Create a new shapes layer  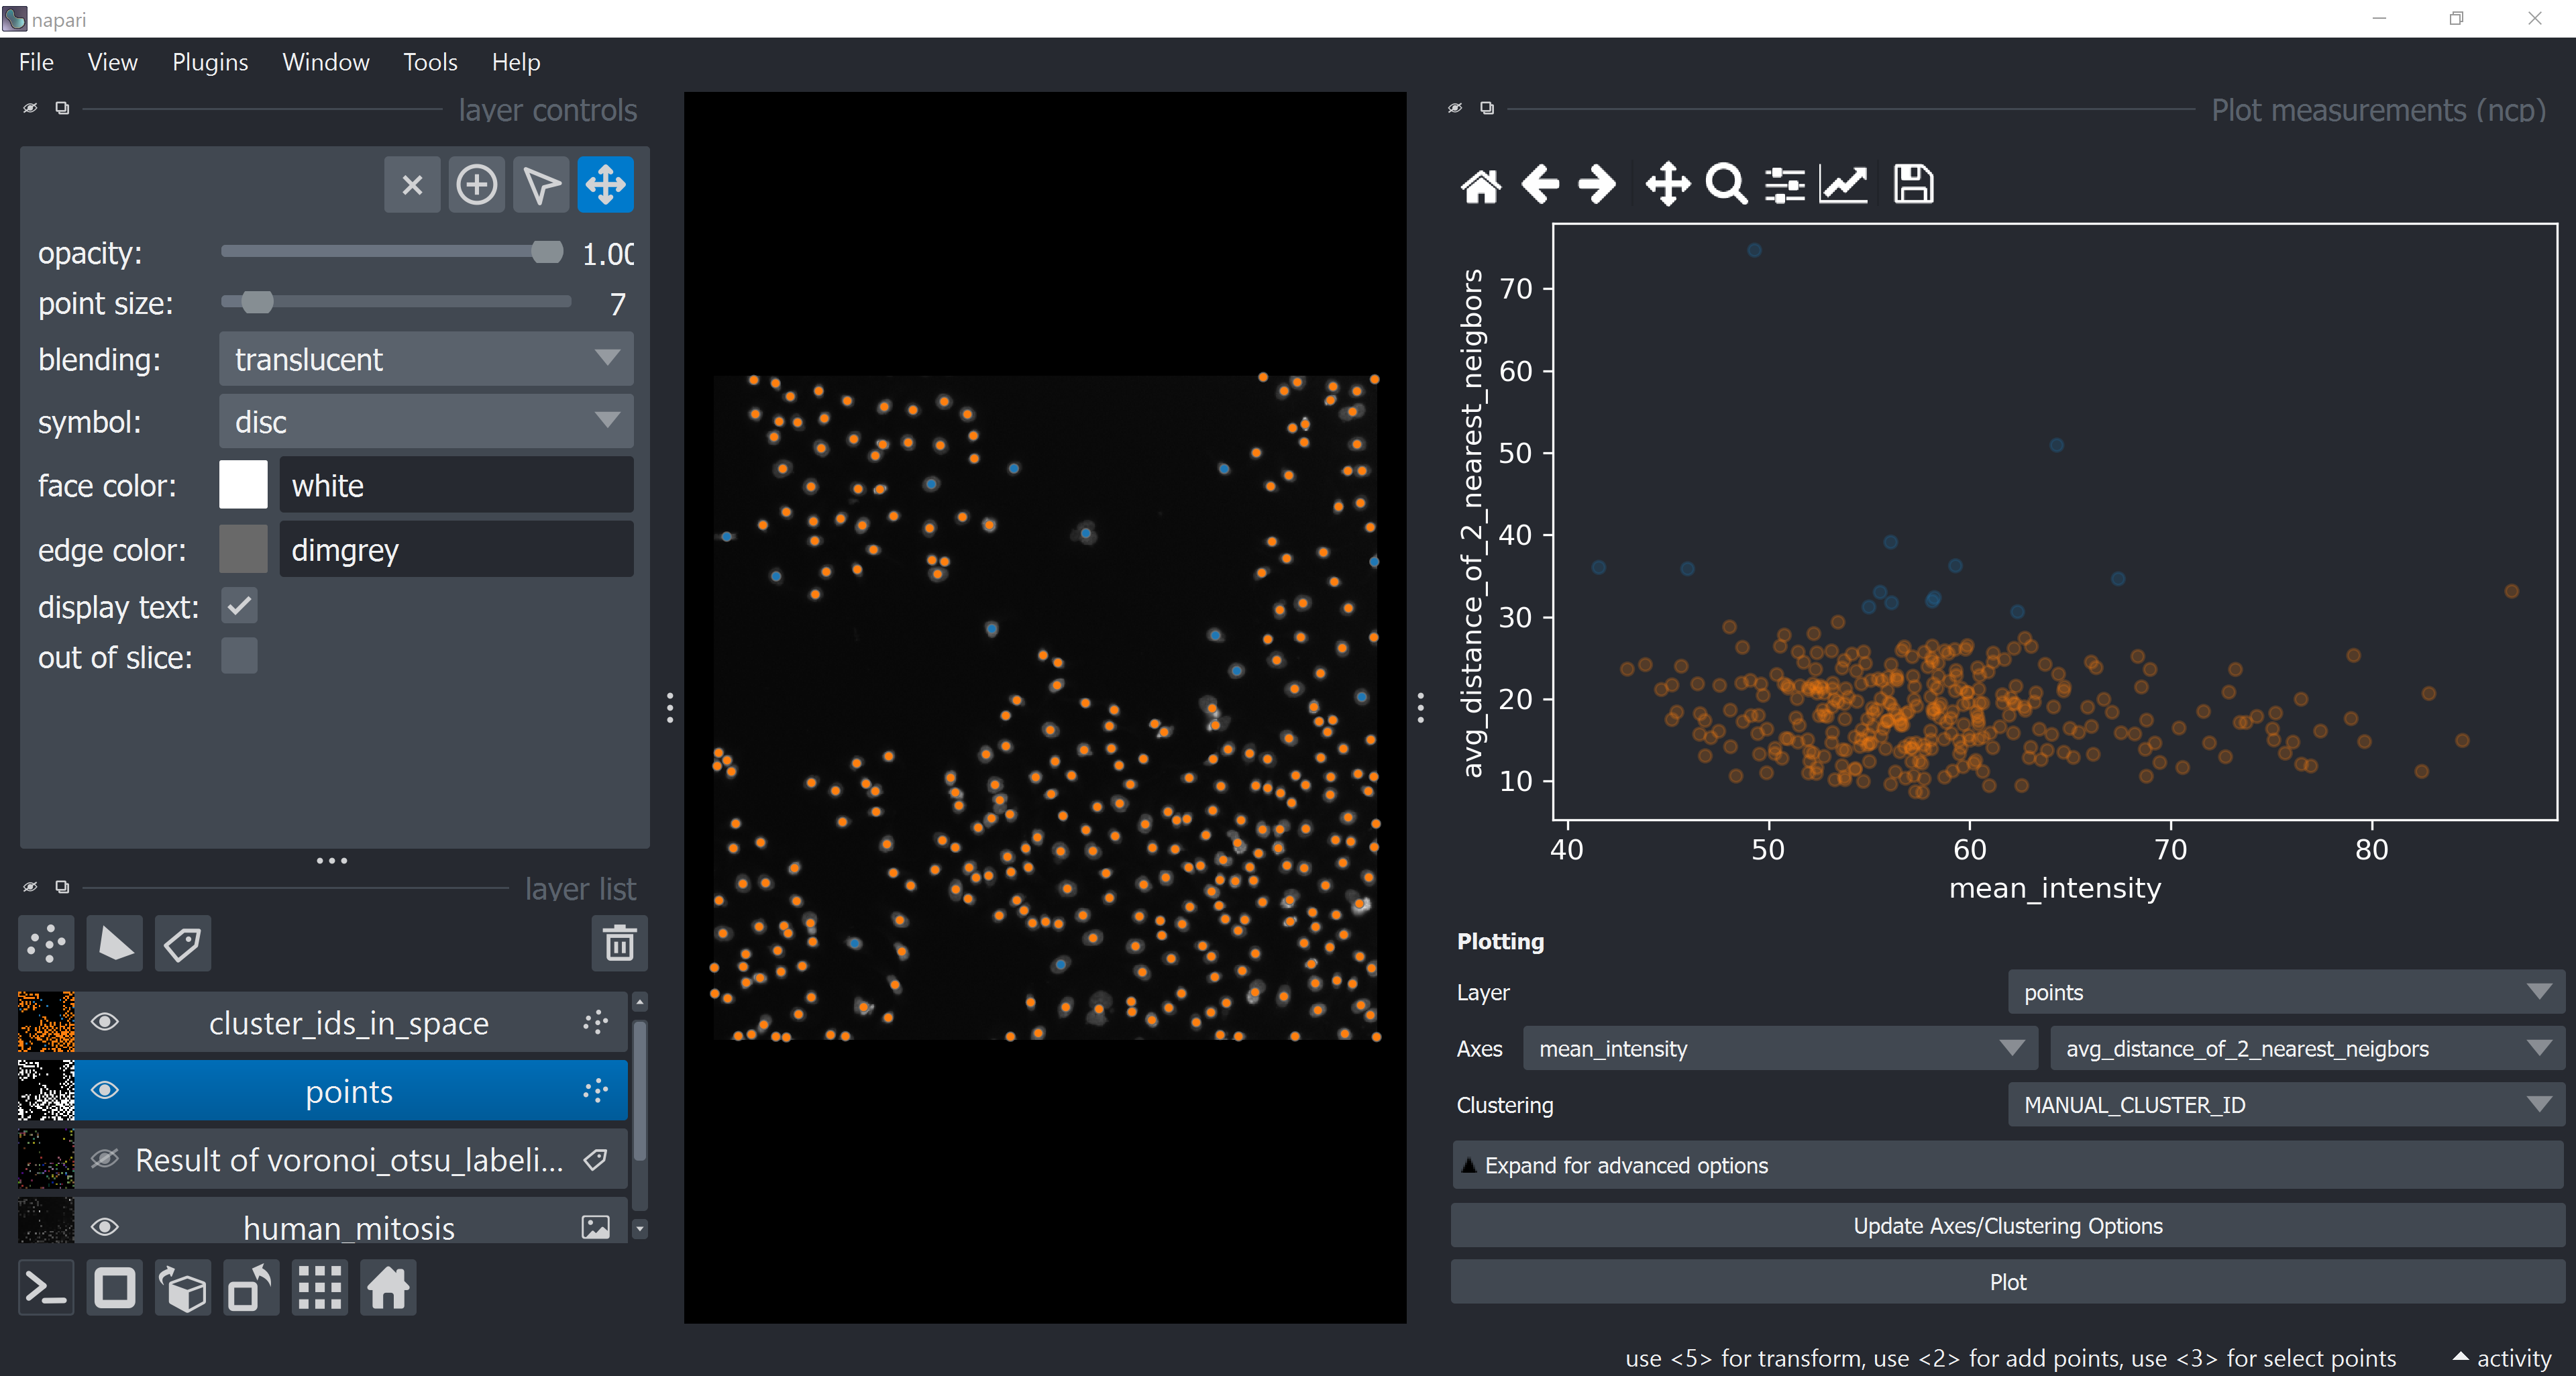(x=115, y=943)
